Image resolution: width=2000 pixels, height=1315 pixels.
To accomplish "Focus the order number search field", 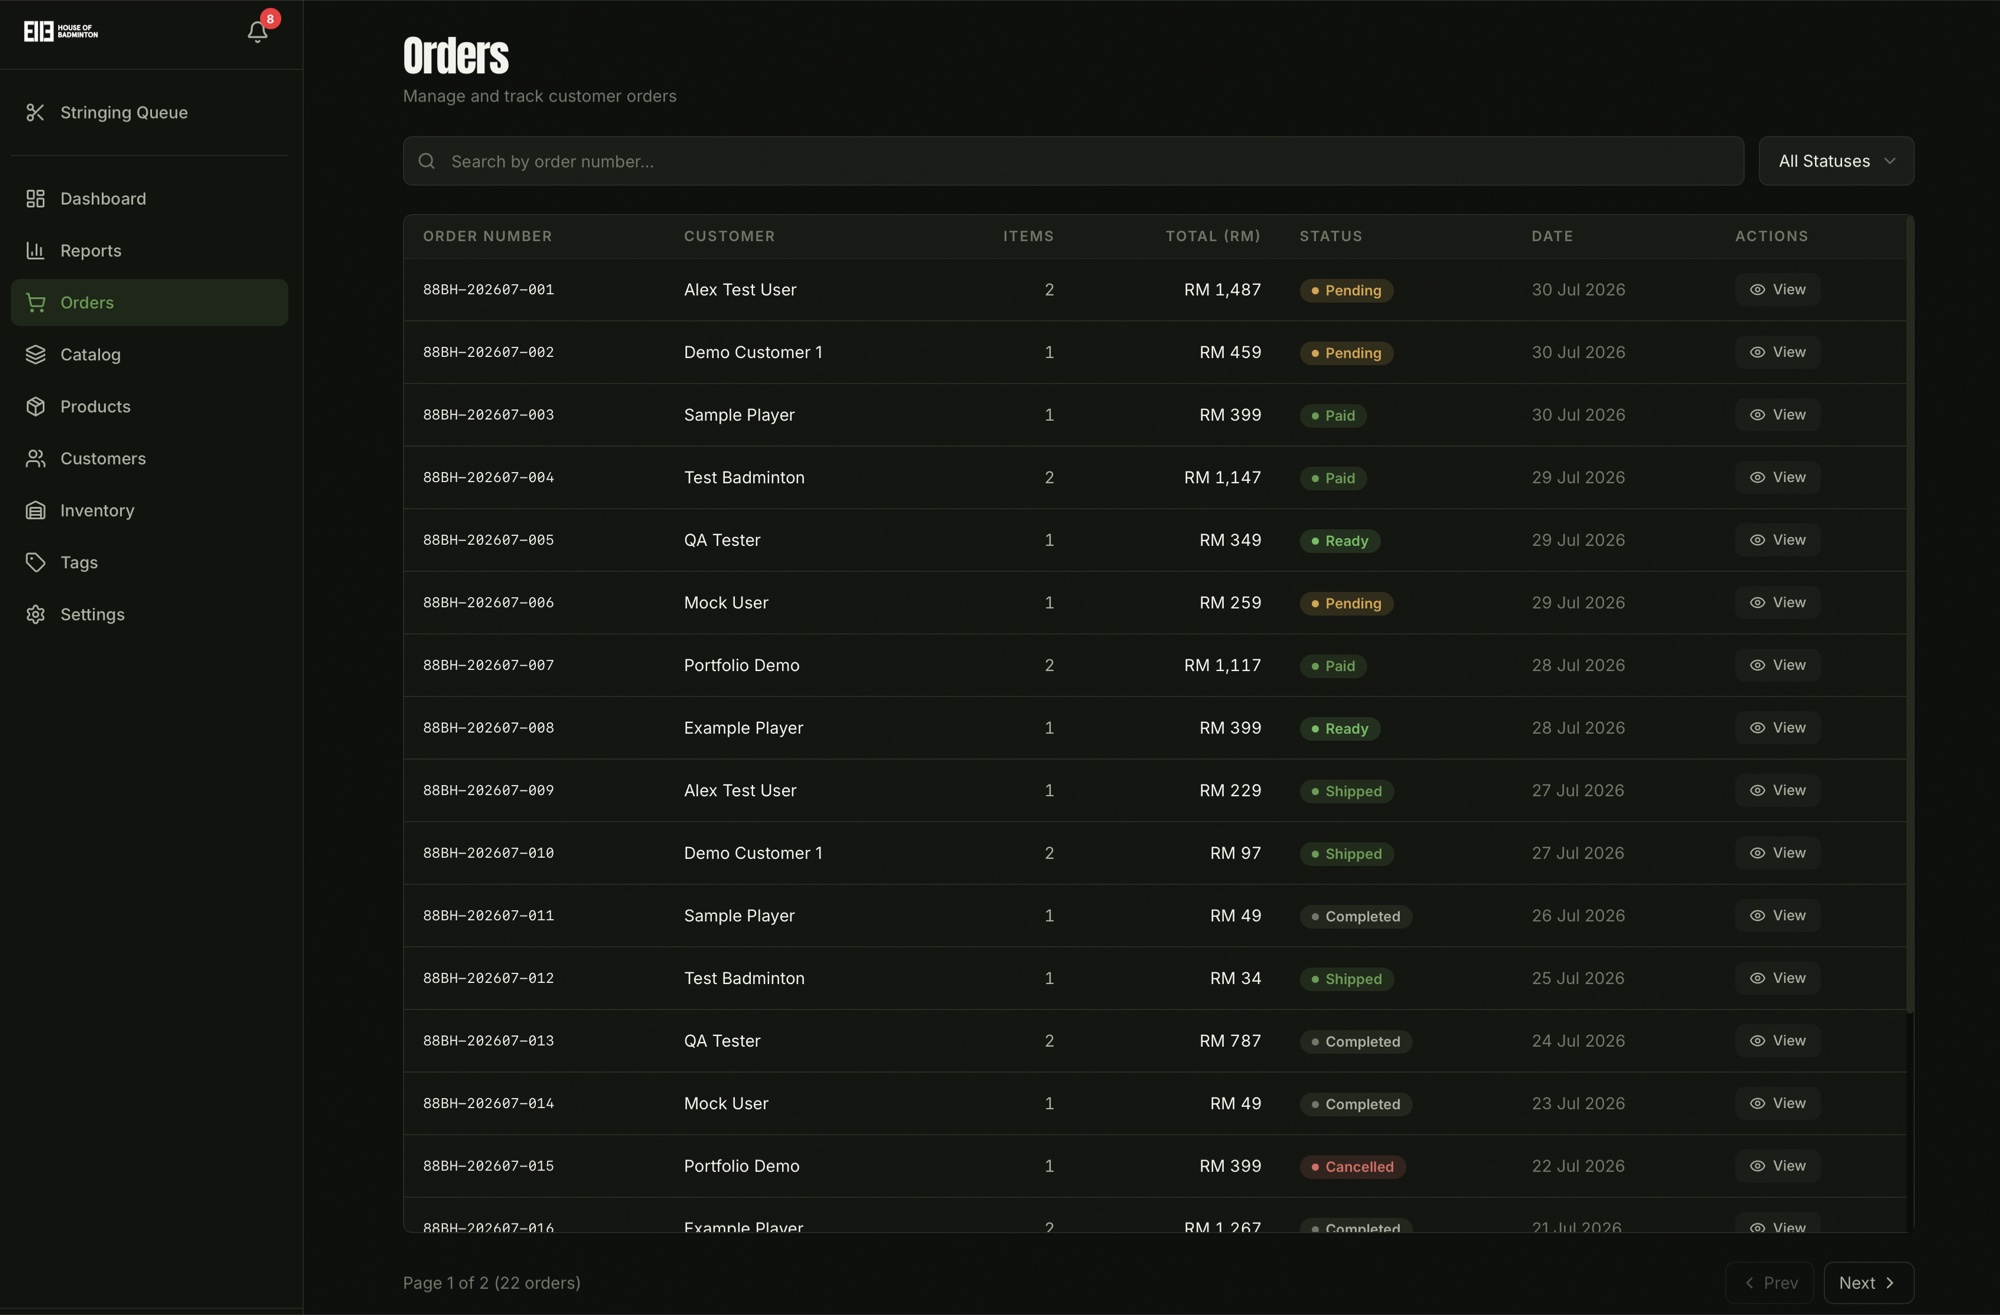I will coord(1073,161).
